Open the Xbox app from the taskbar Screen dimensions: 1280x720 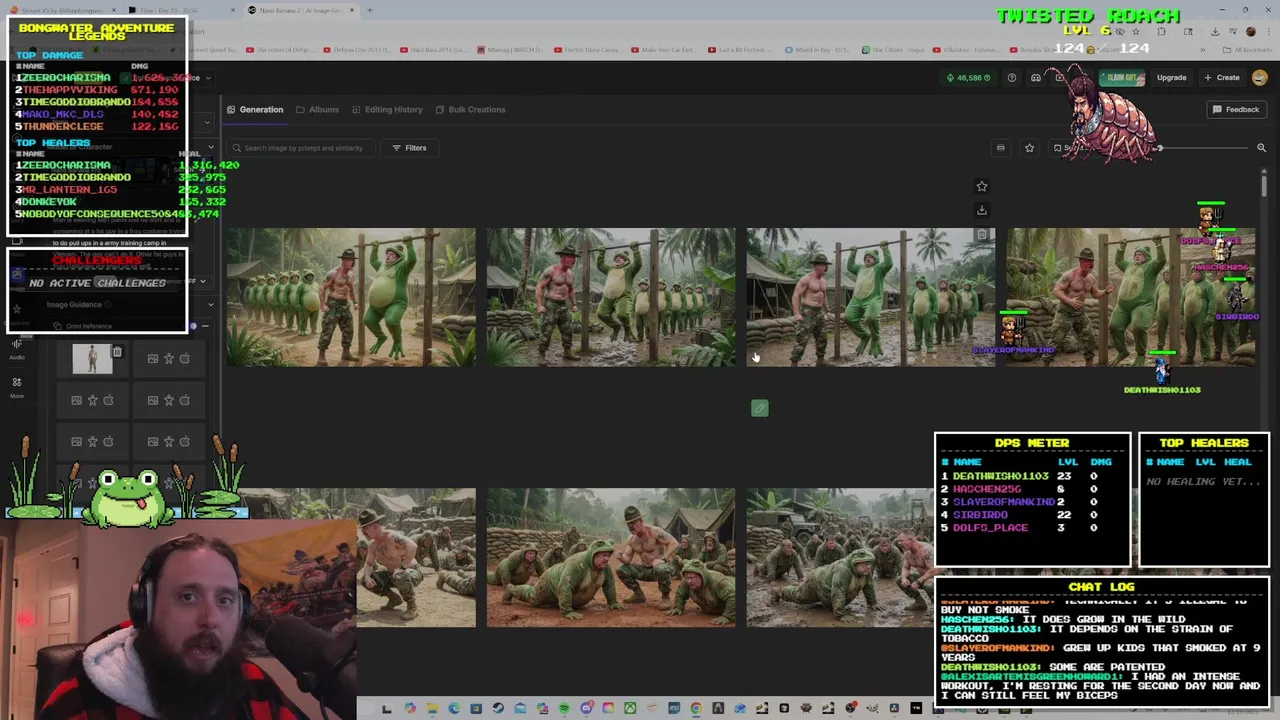[630, 709]
